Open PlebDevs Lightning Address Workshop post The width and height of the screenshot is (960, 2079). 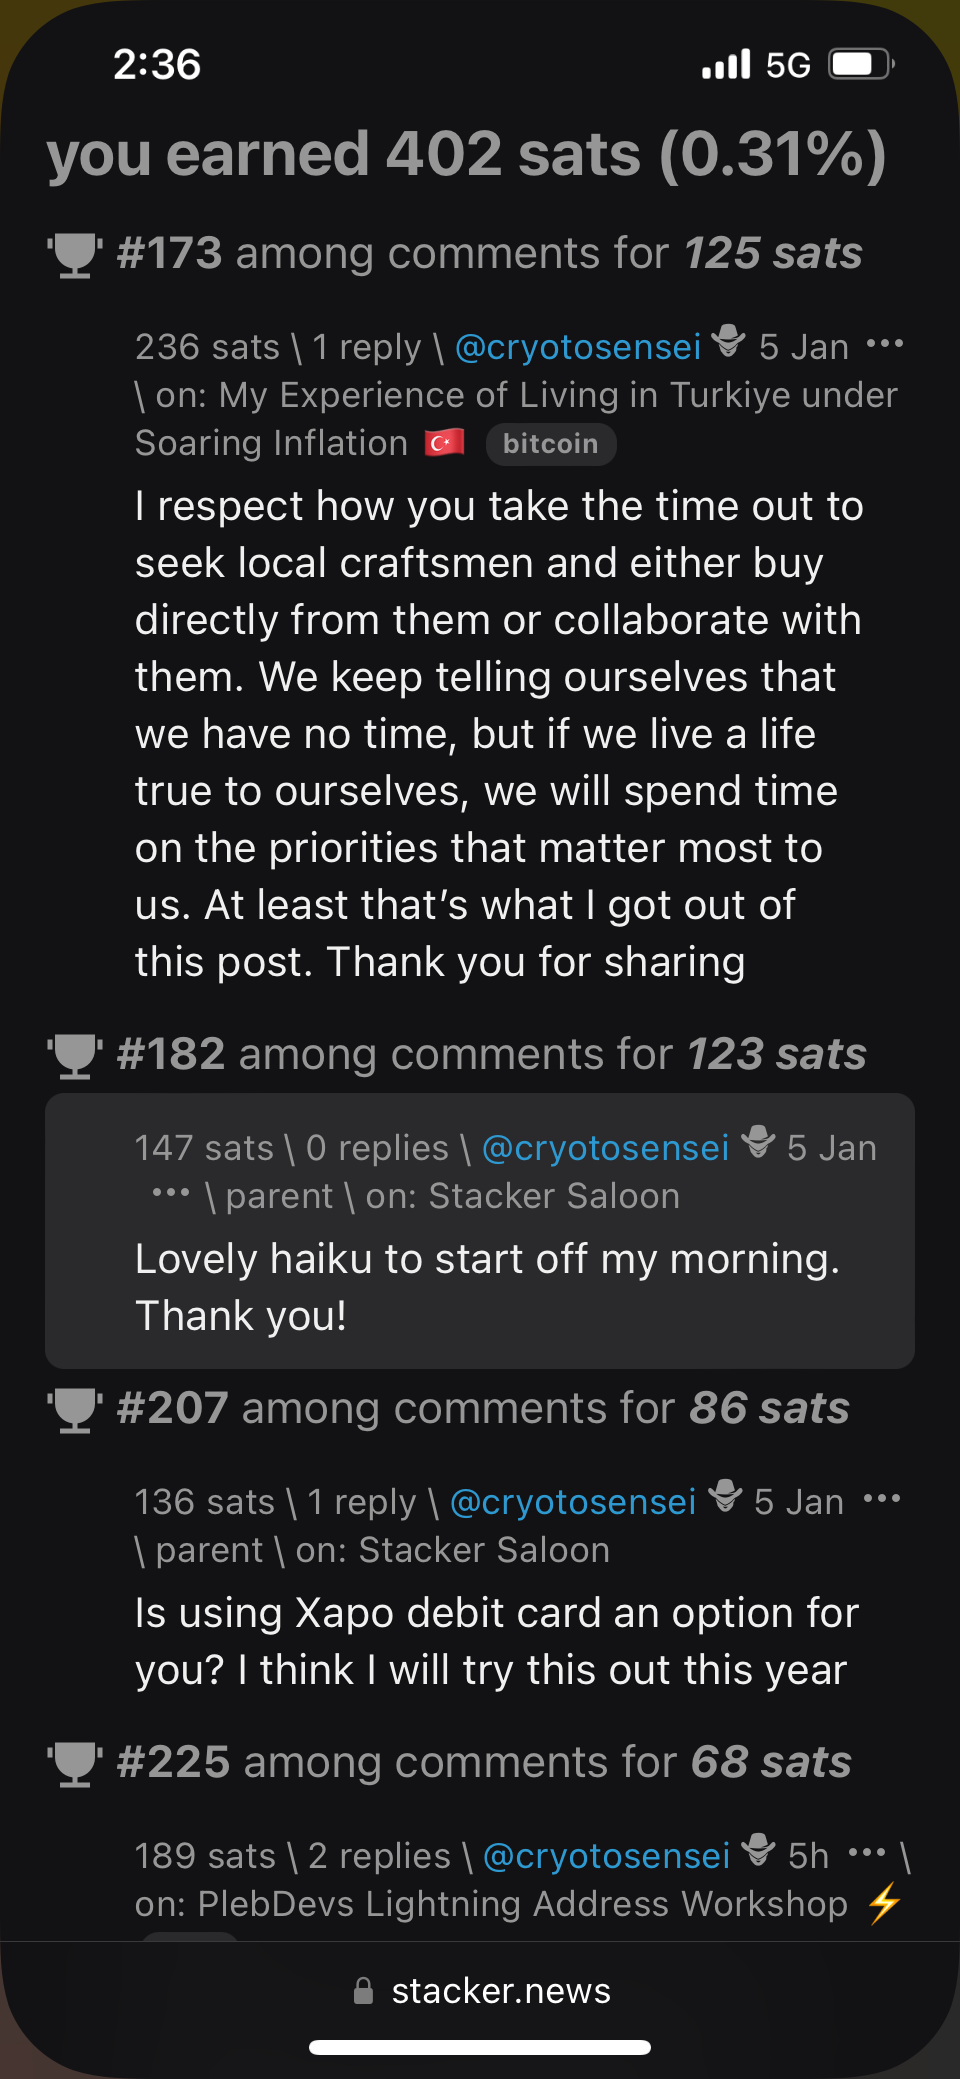click(522, 1904)
